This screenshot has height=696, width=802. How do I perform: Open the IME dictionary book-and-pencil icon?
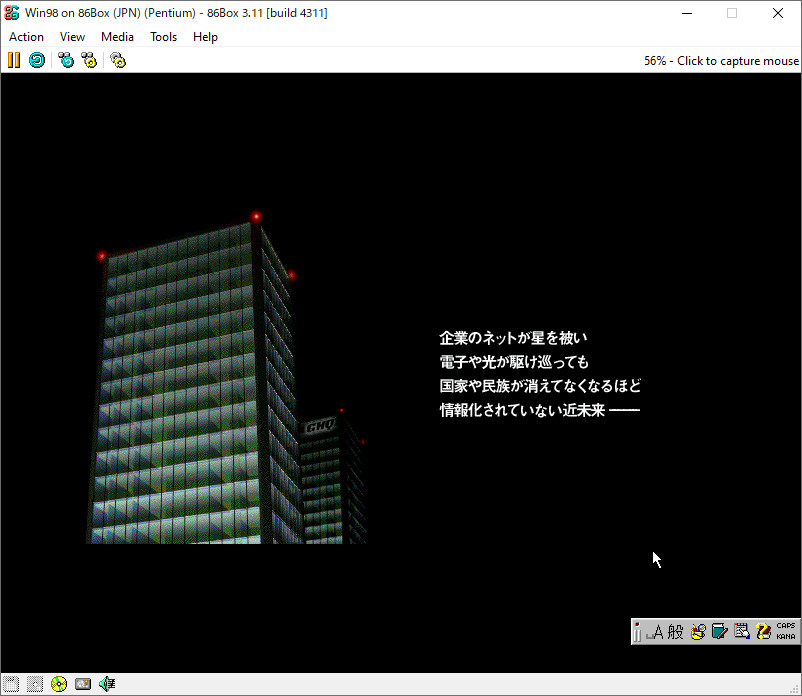click(719, 632)
